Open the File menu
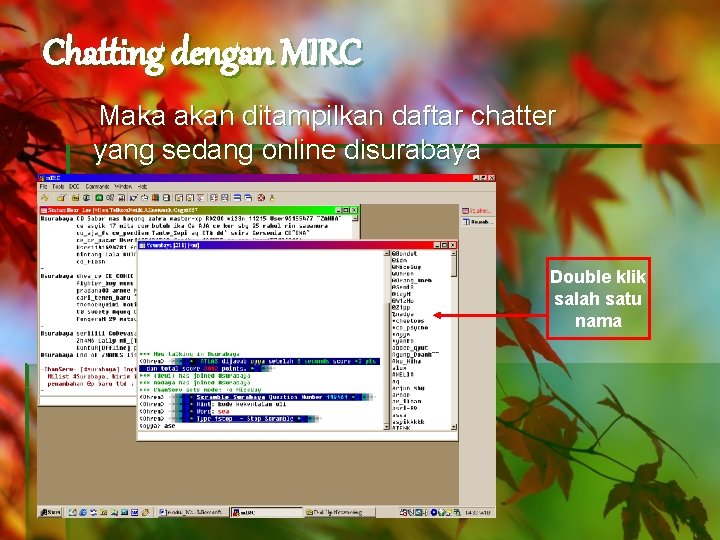Viewport: 720px width, 540px height. click(x=44, y=186)
